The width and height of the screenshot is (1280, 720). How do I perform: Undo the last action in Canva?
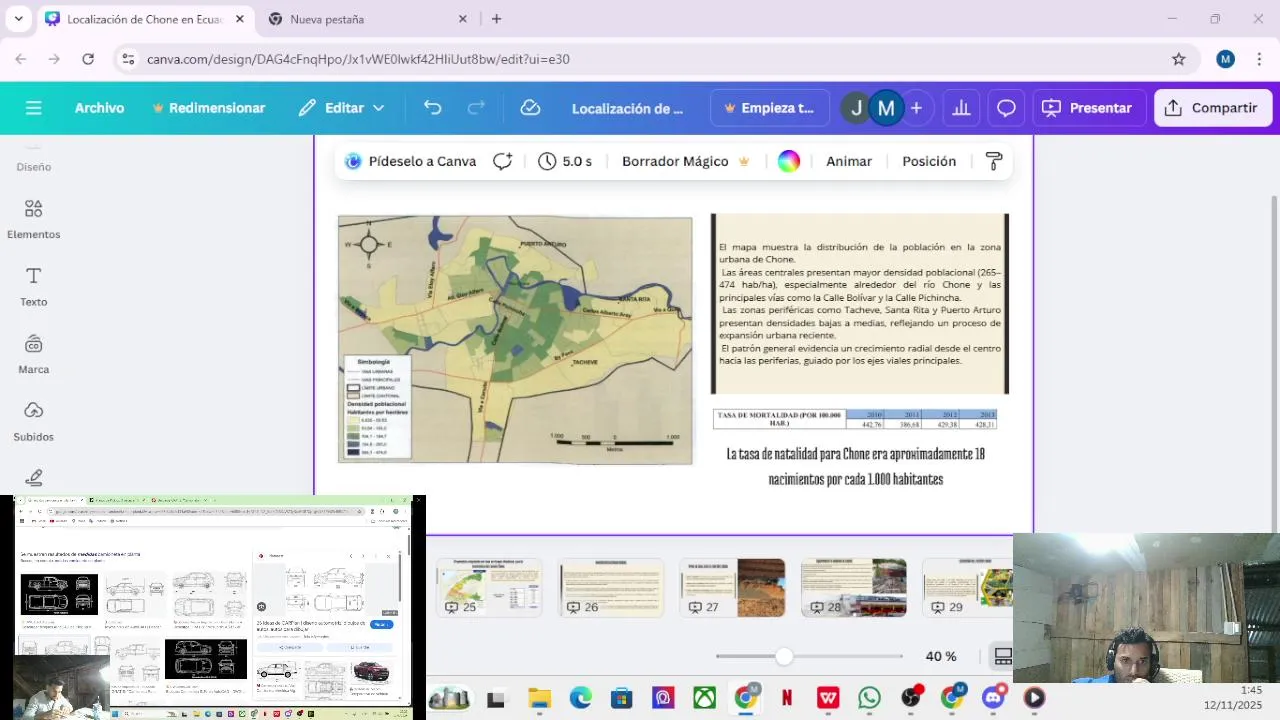click(x=432, y=108)
